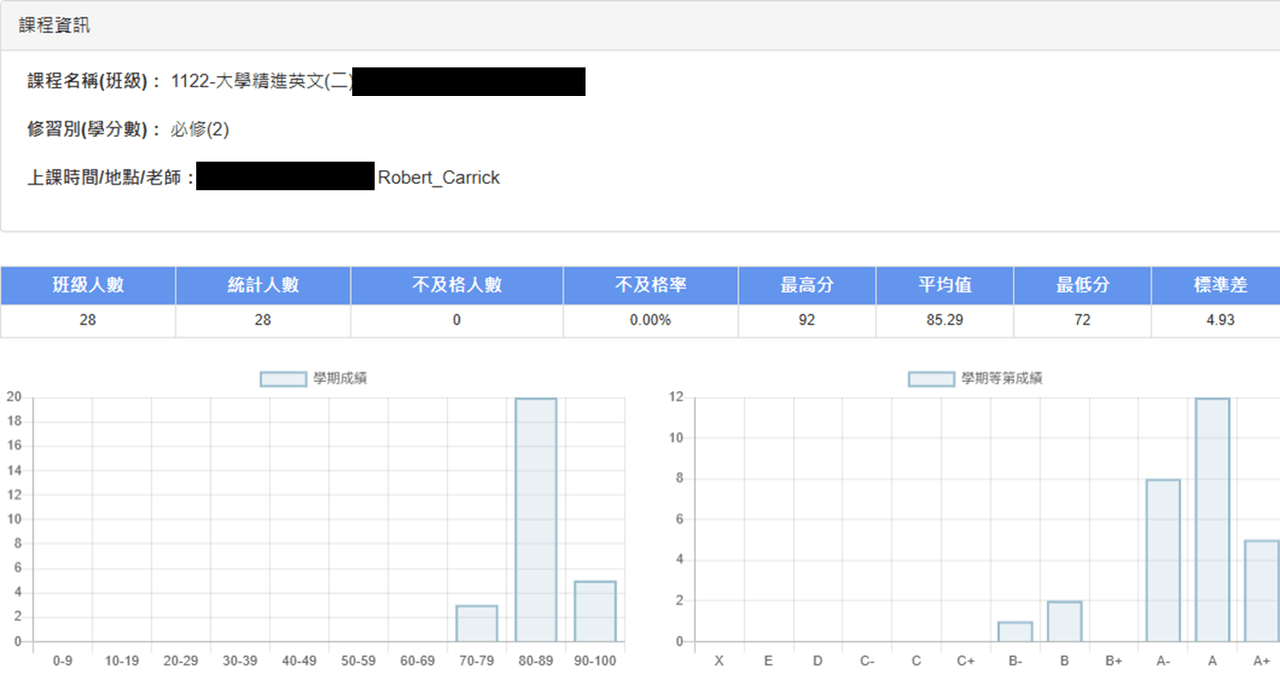Select the lowest score cell 72

tap(1083, 320)
